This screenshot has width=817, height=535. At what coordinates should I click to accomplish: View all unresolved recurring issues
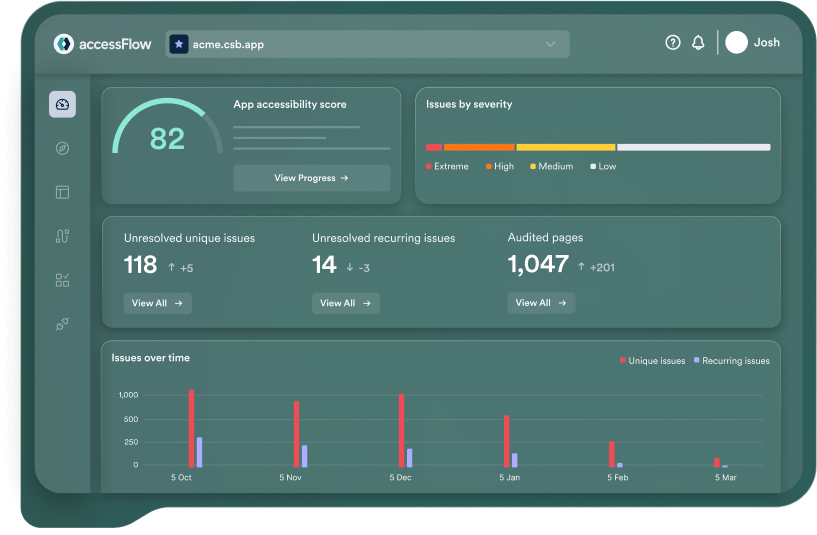(x=345, y=303)
